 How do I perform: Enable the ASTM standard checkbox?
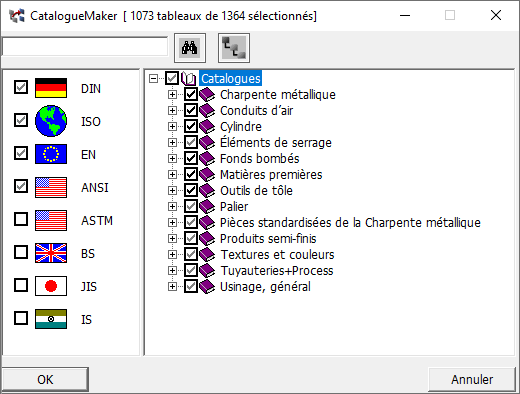coord(21,219)
